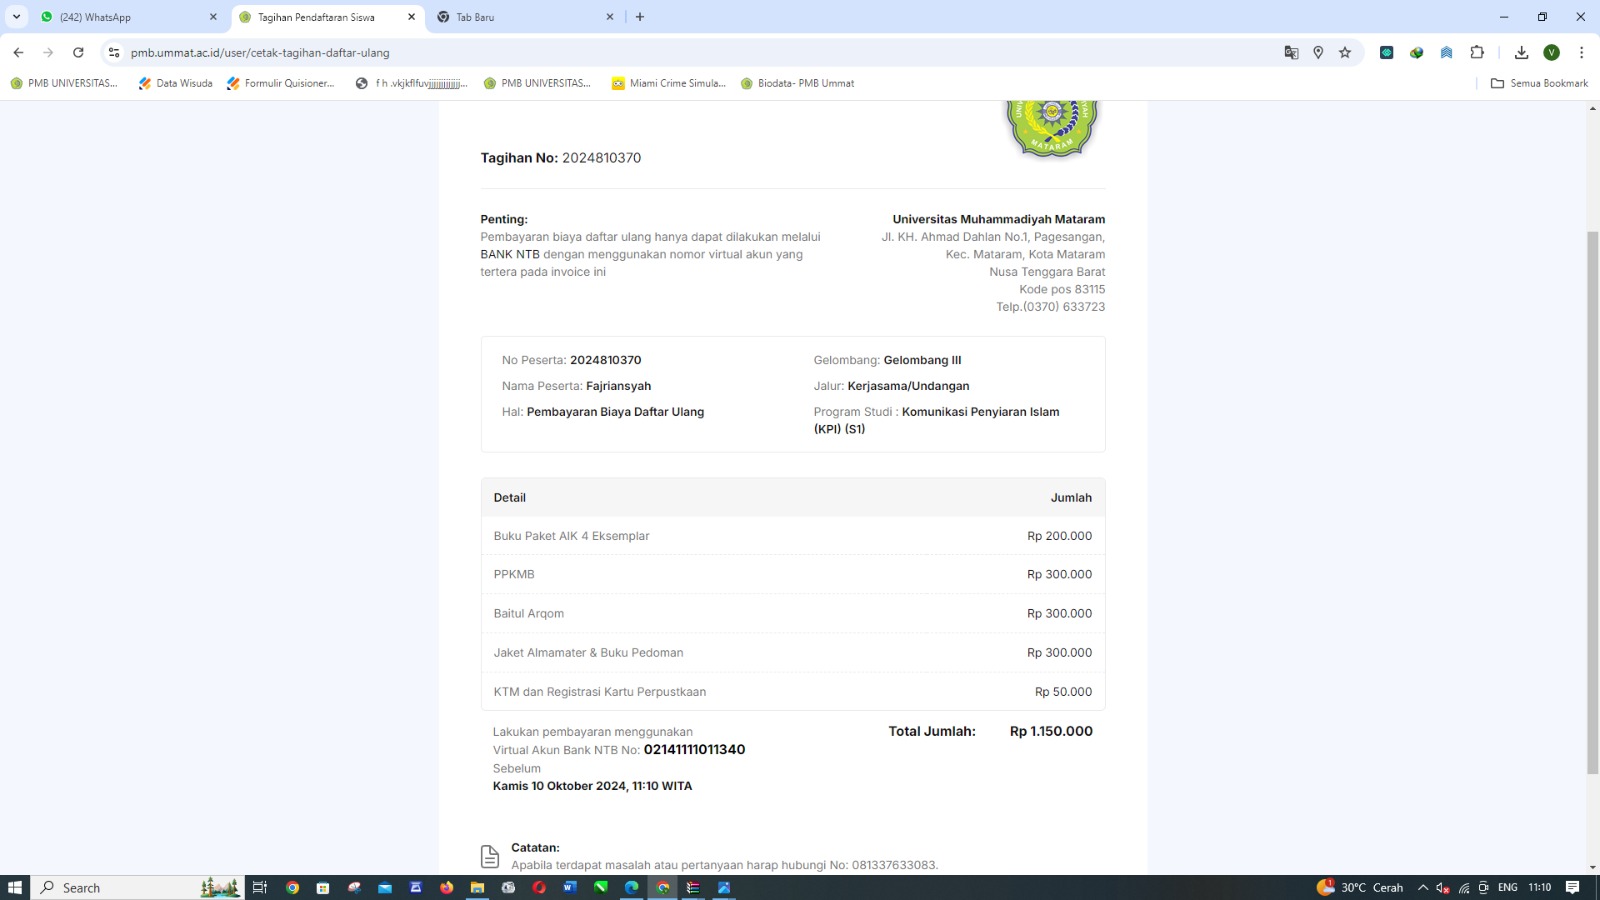Expand the system tray hidden icons chevron
Image resolution: width=1600 pixels, height=900 pixels.
click(1422, 888)
